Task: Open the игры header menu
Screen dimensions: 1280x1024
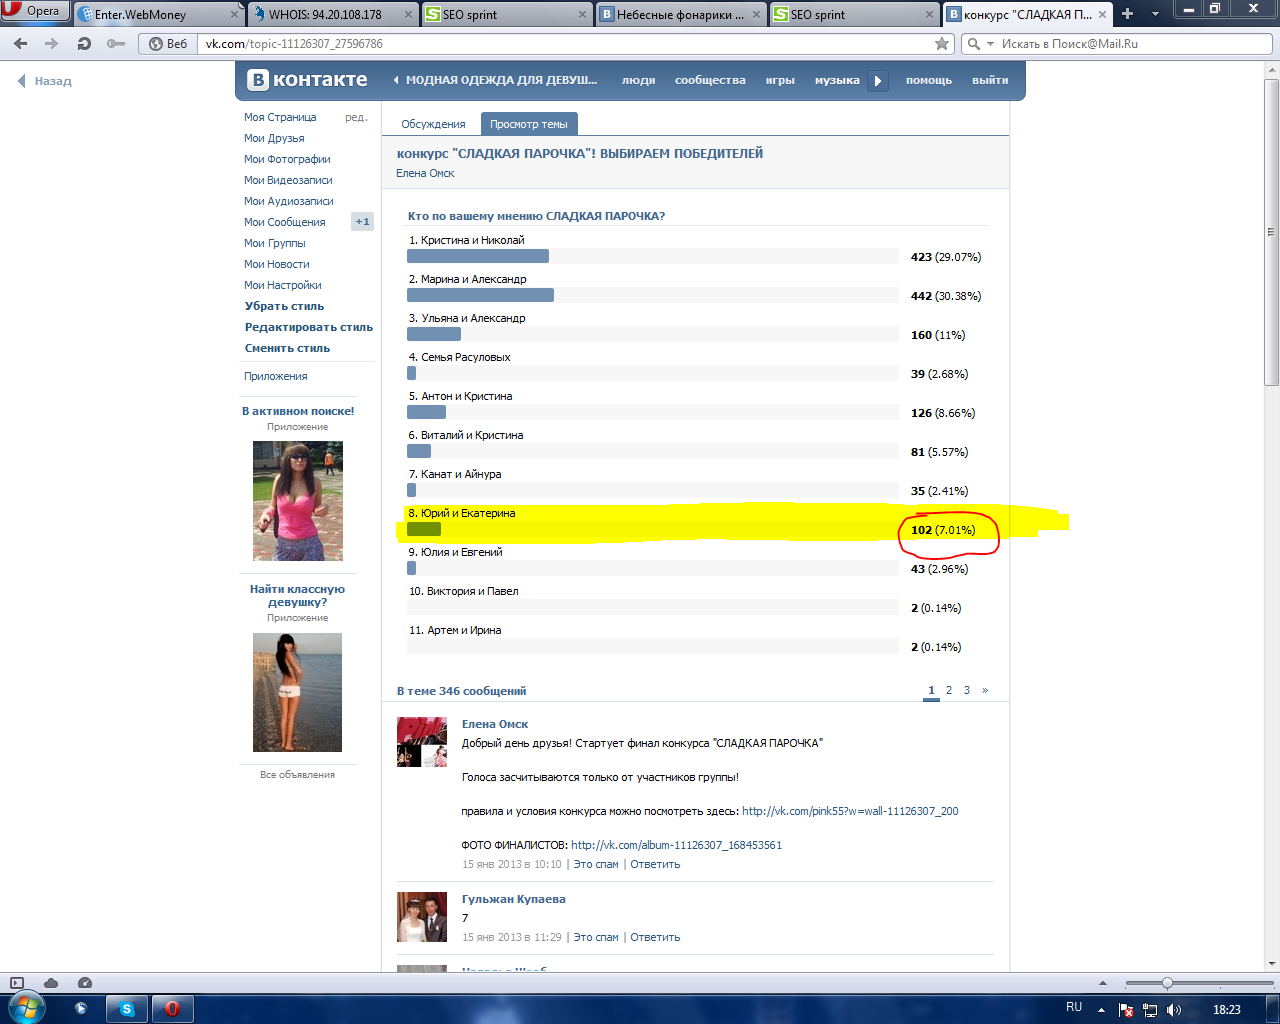Action: (x=780, y=80)
